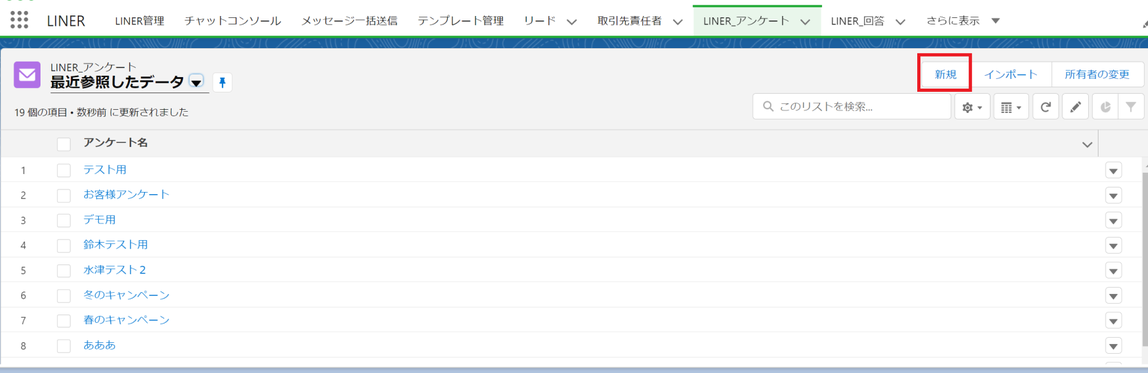Check the box for 水津テスト２
Viewport: 1148px width, 373px height.
pos(64,270)
